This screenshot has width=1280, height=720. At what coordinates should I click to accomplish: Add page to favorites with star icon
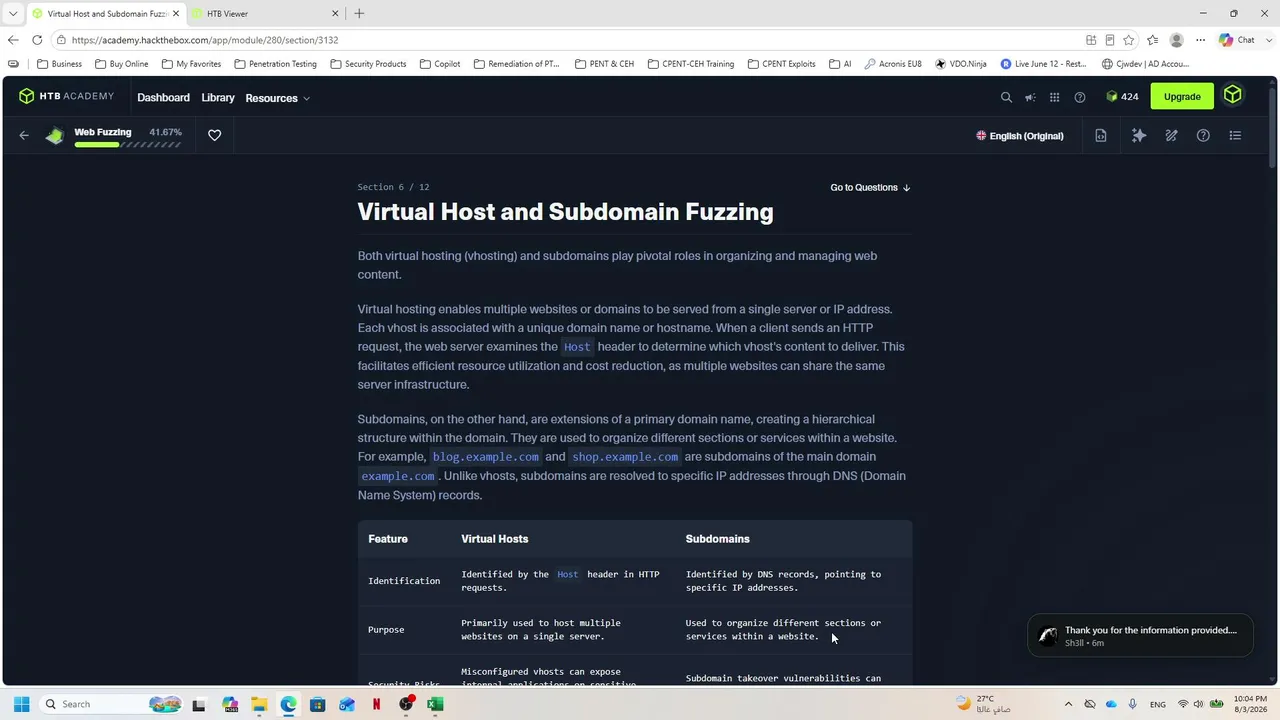click(1129, 40)
